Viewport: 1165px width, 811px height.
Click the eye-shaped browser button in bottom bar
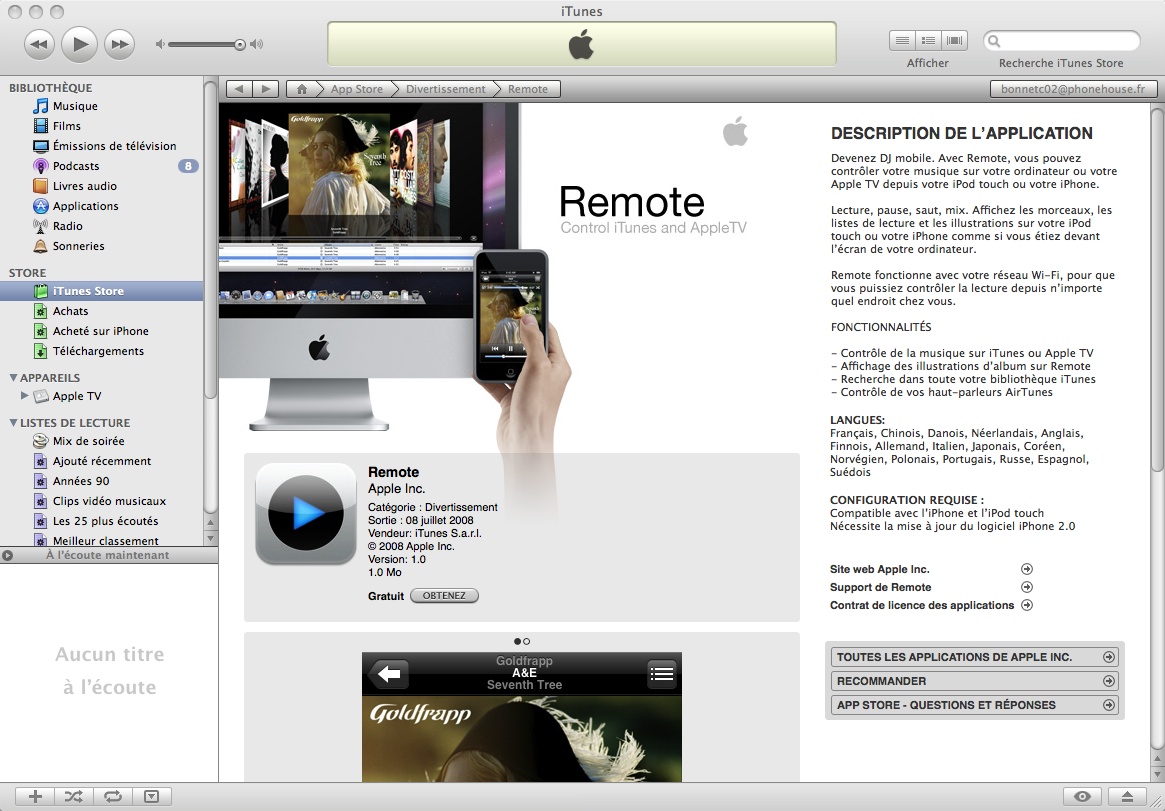coord(1082,797)
